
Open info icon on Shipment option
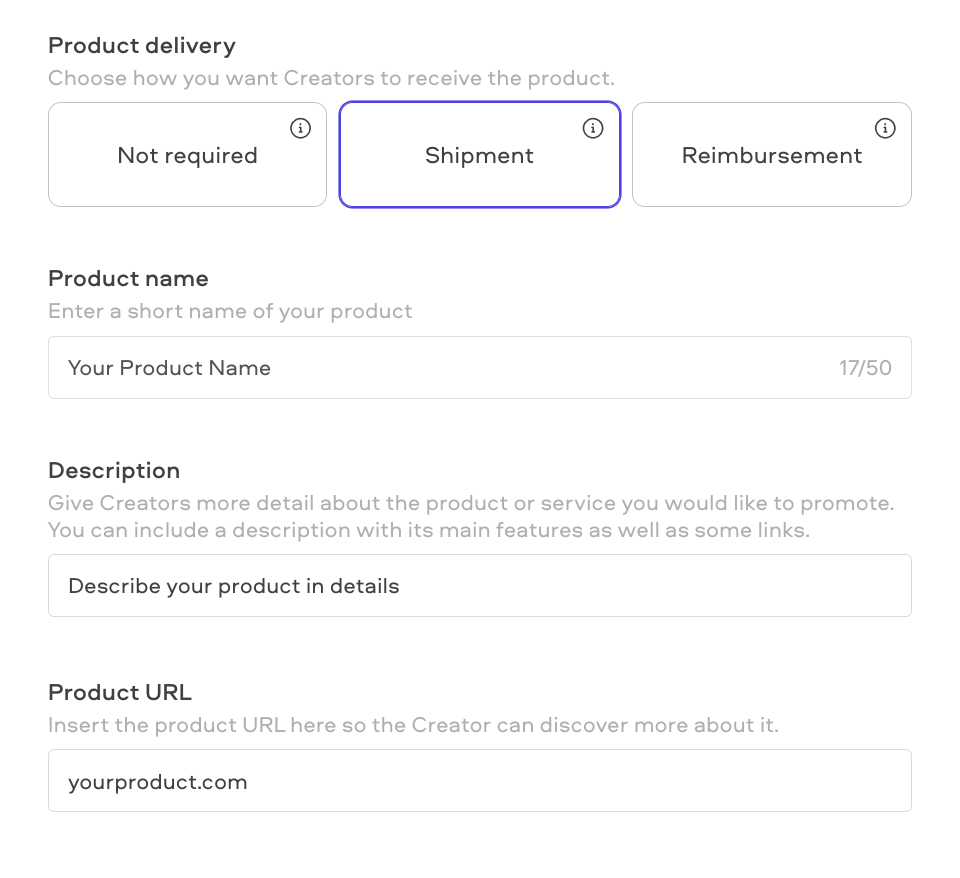(x=593, y=129)
